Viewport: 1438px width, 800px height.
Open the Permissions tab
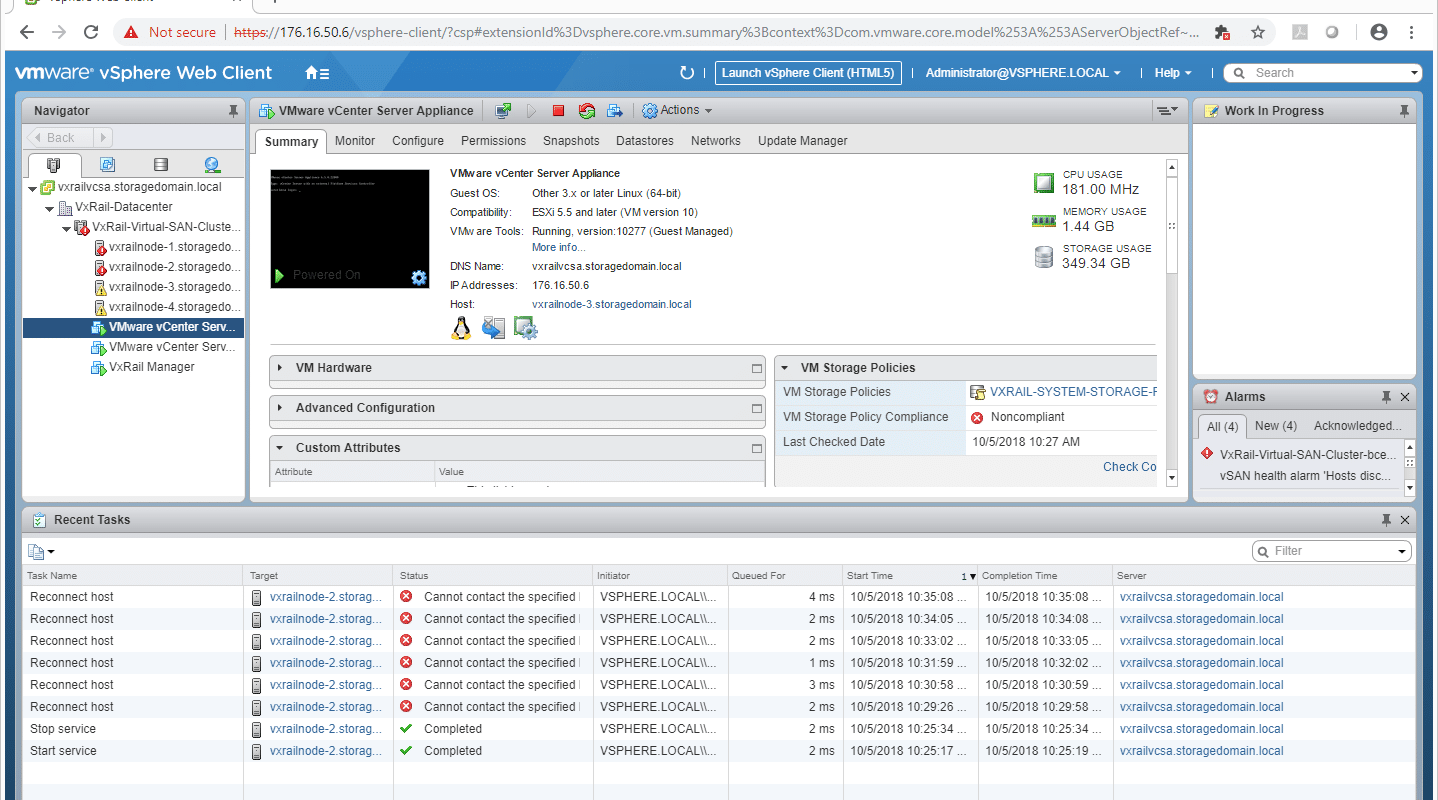tap(493, 141)
